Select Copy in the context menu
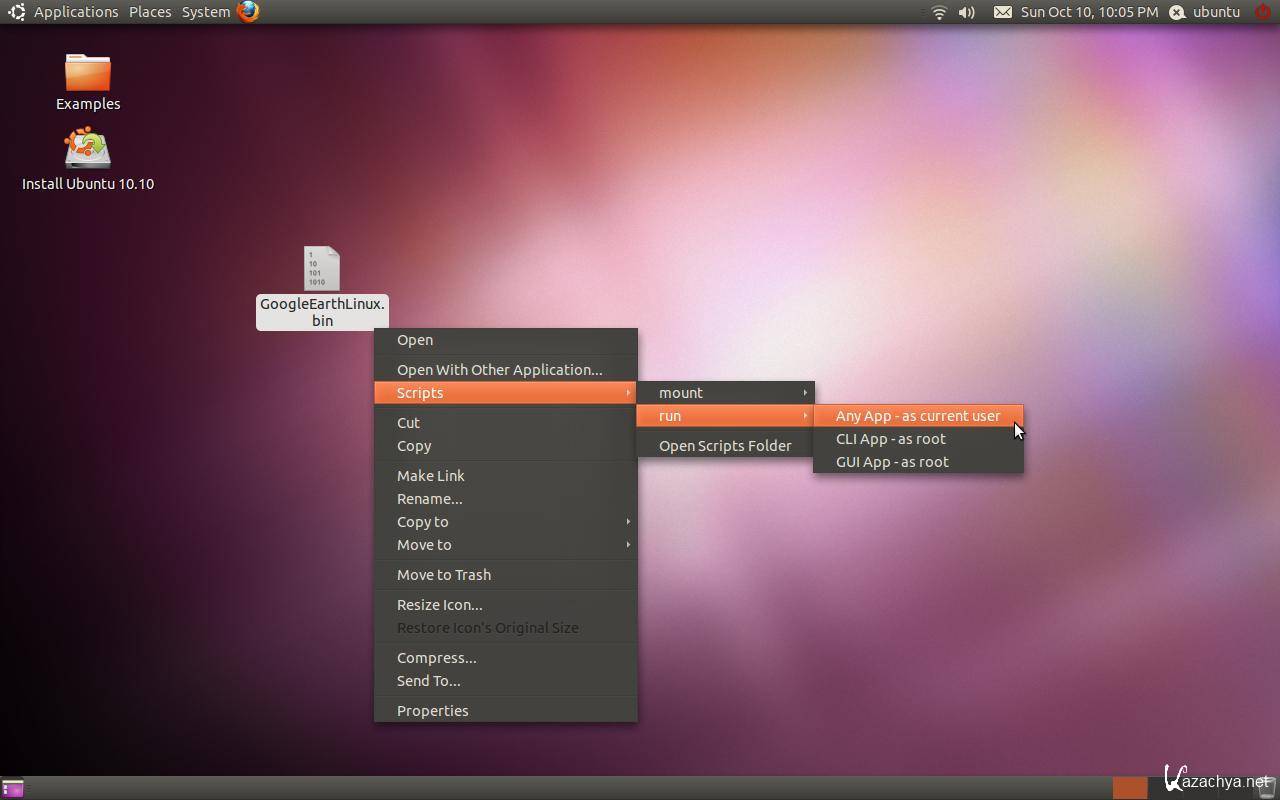This screenshot has width=1280, height=800. click(506, 446)
